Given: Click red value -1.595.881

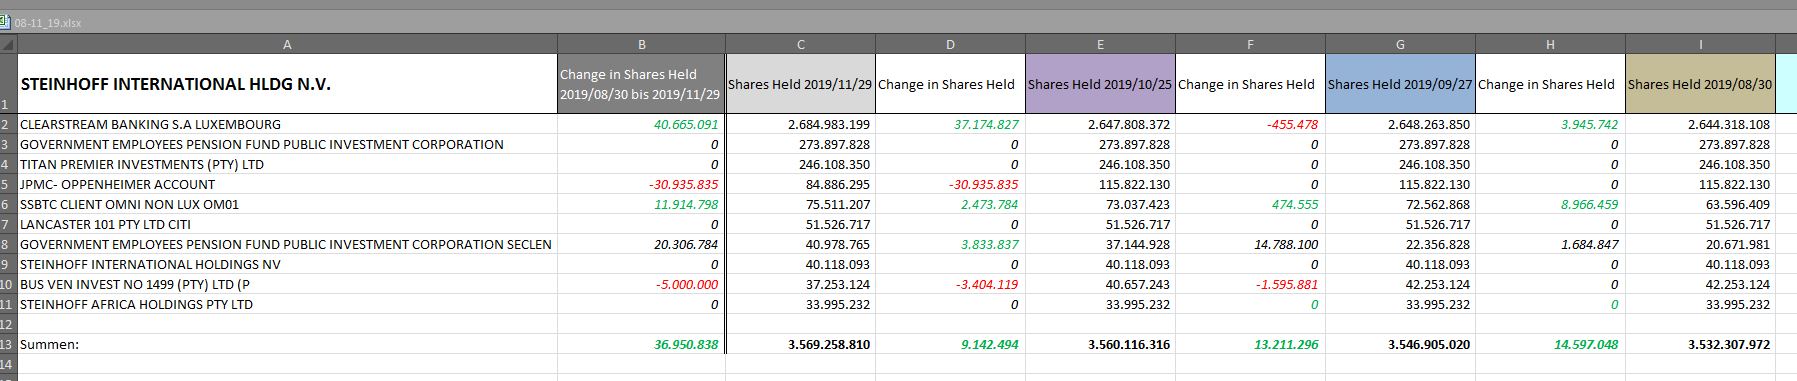Looking at the screenshot, I should click(1288, 284).
